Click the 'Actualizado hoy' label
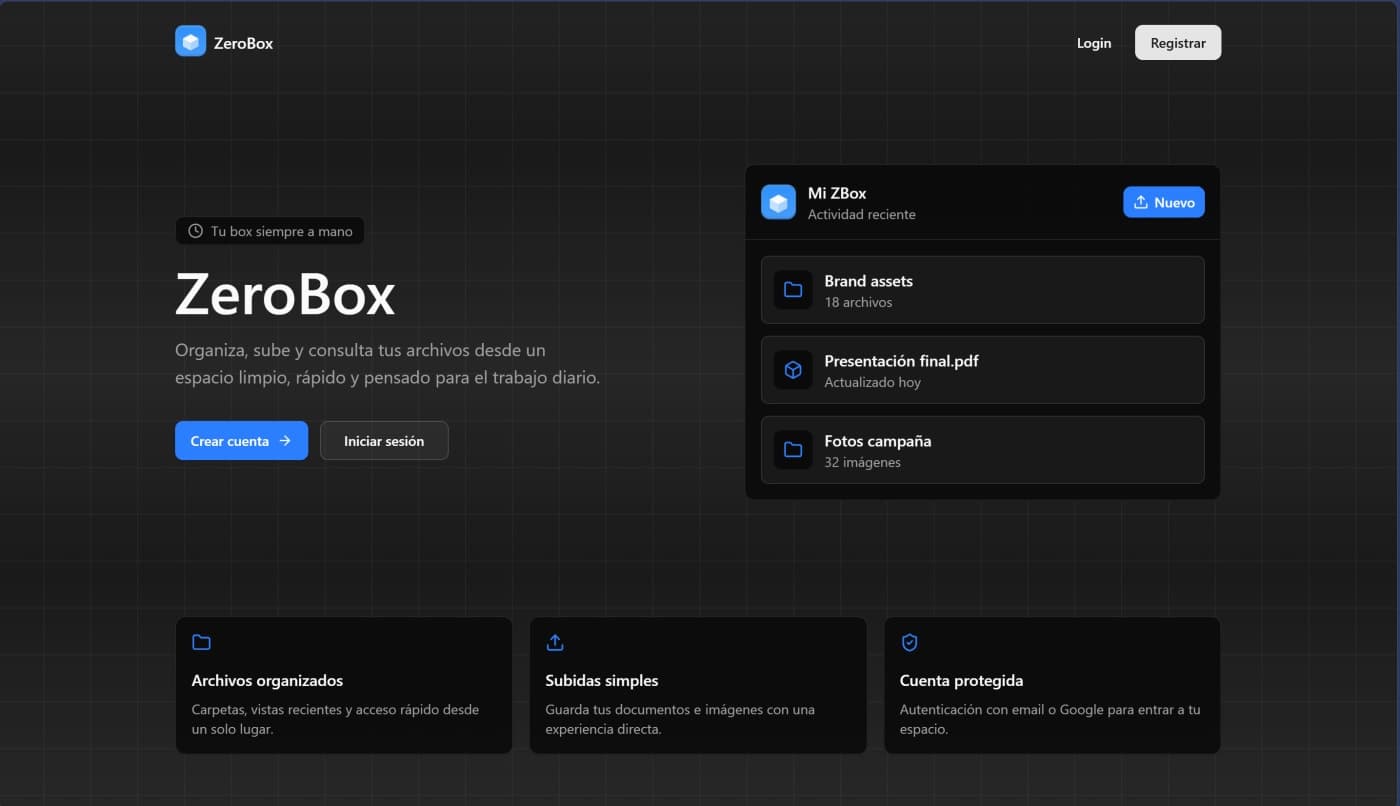The image size is (1400, 806). coord(872,382)
